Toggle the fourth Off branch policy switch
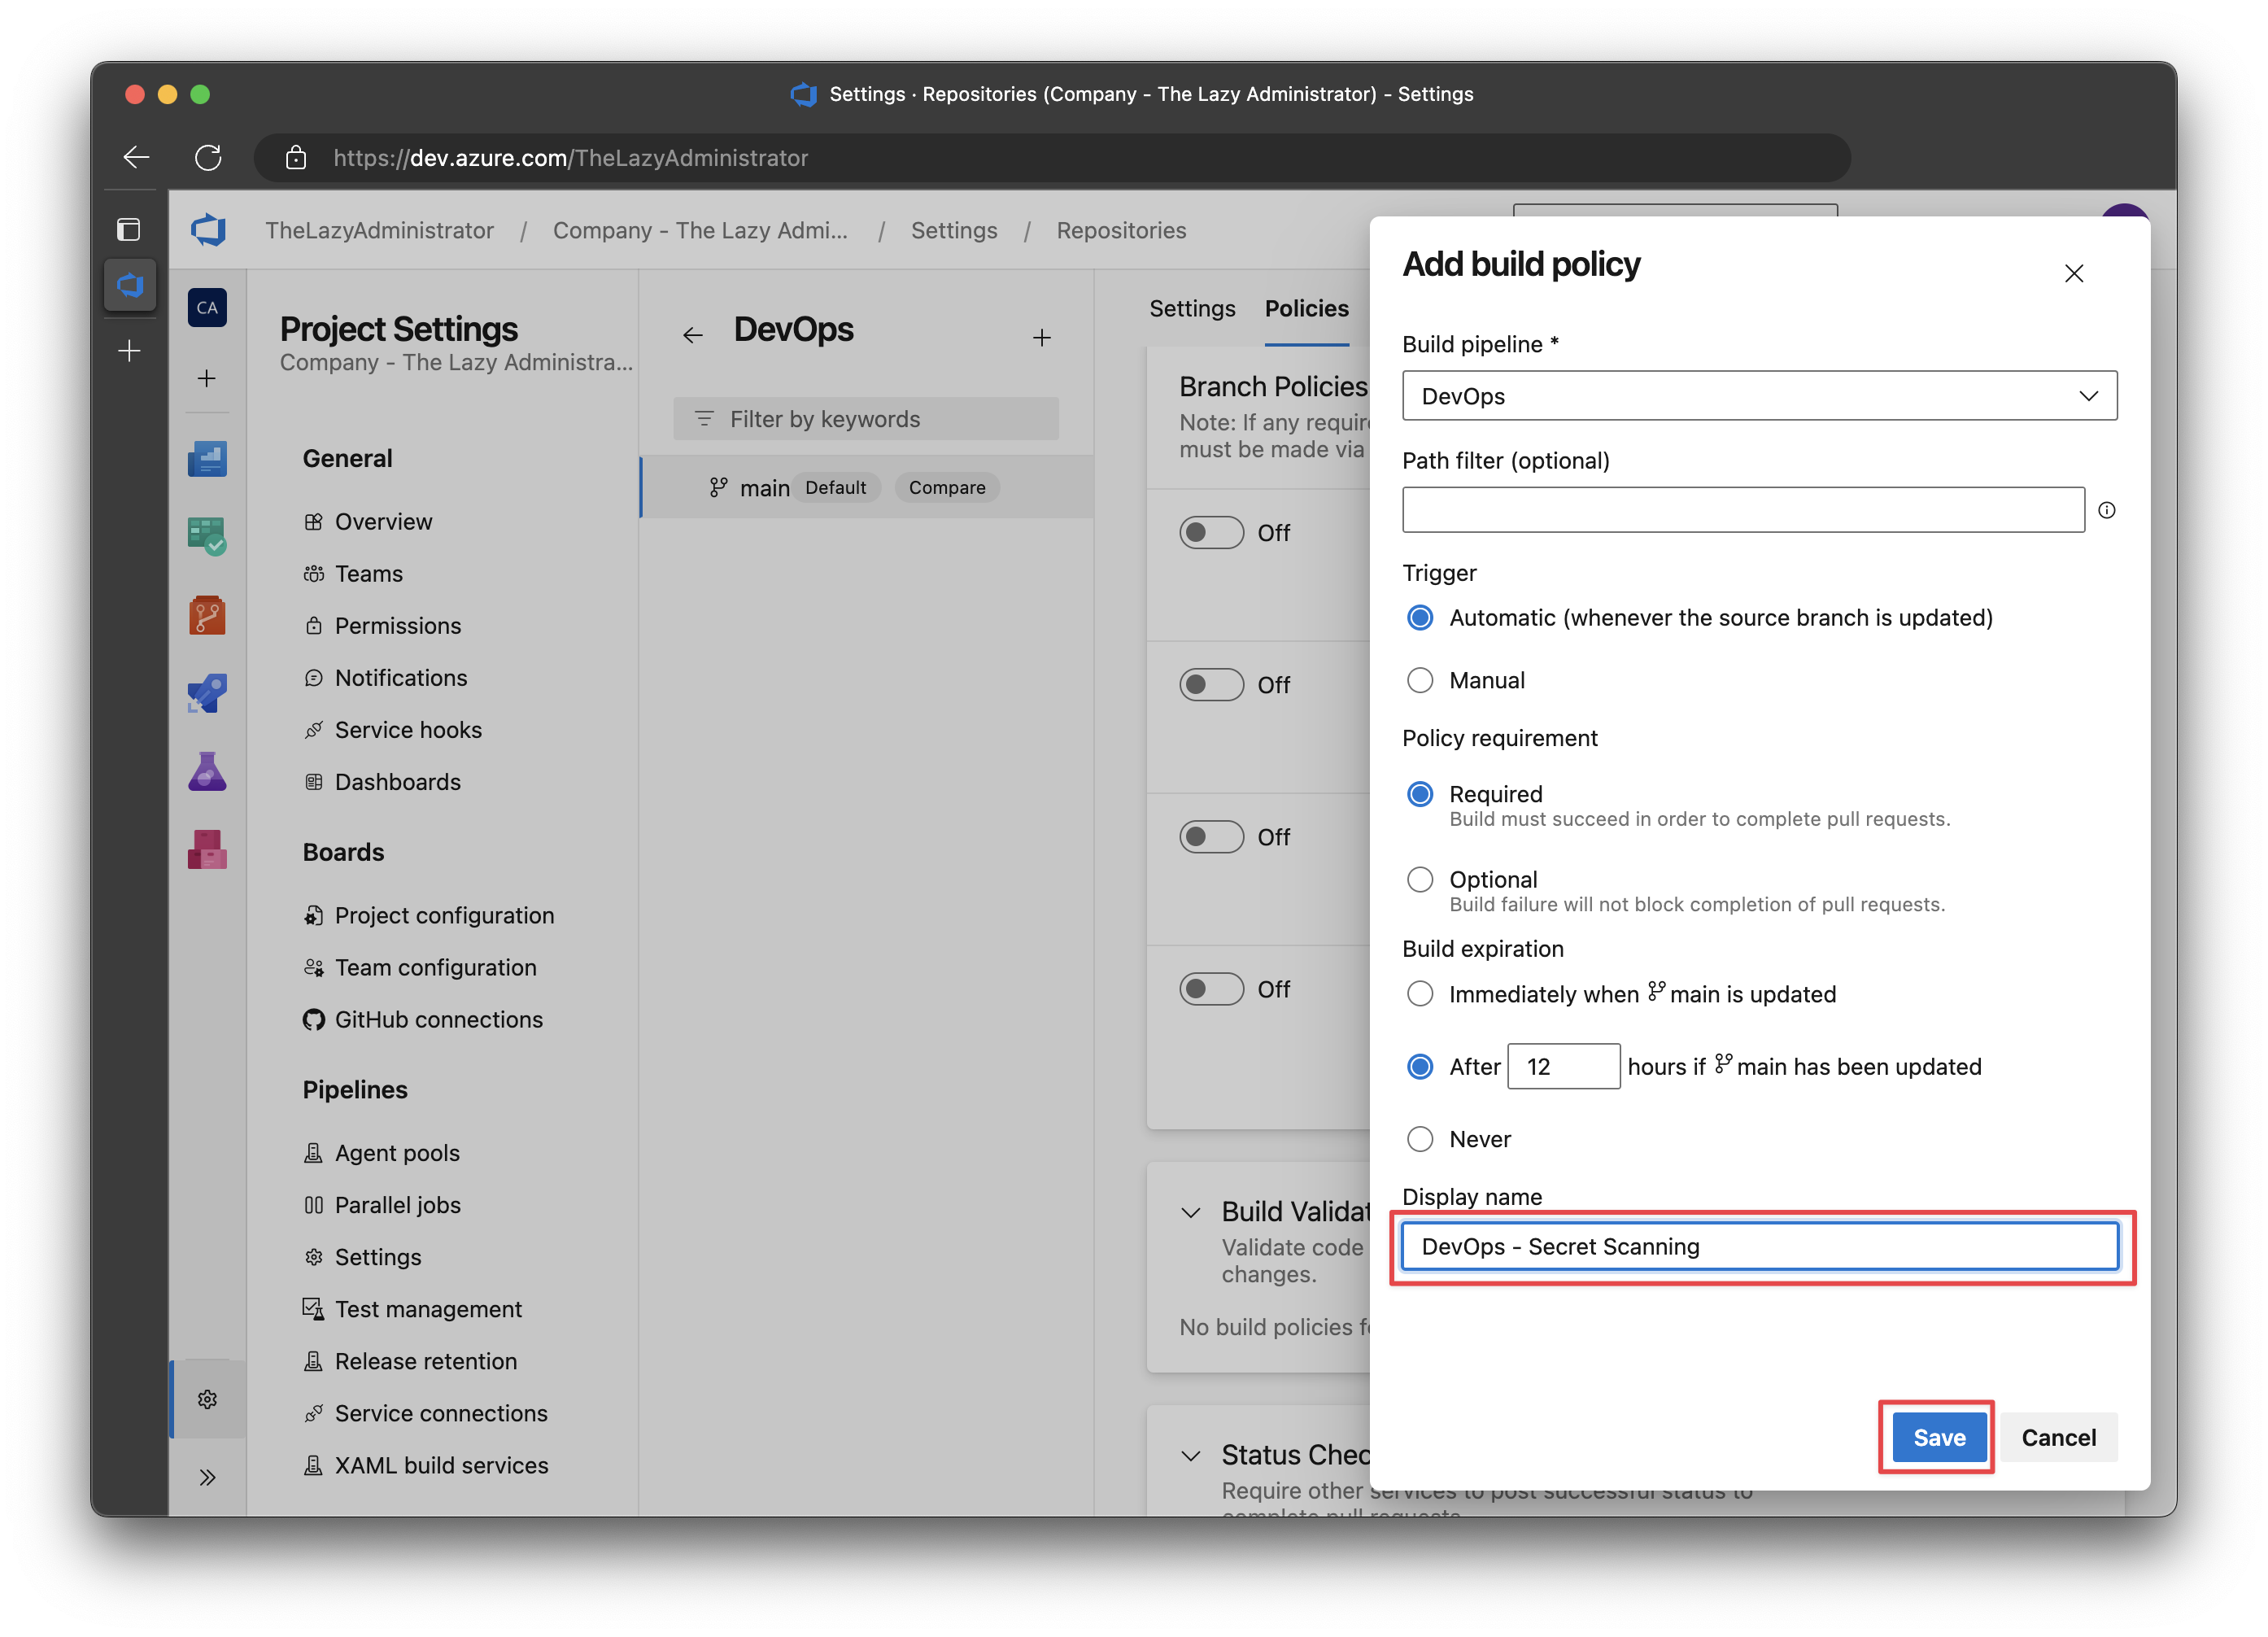Image resolution: width=2268 pixels, height=1637 pixels. (1211, 989)
